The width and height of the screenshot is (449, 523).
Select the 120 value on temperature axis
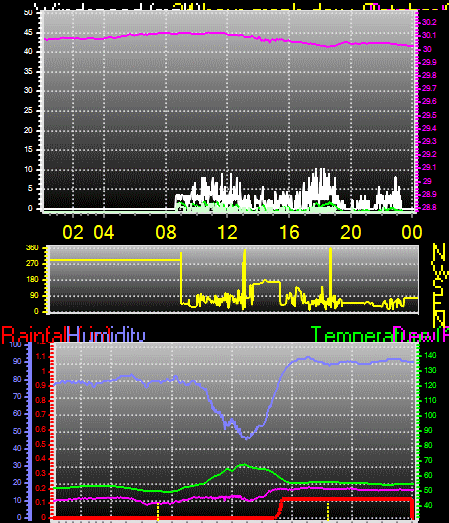[x=430, y=386]
